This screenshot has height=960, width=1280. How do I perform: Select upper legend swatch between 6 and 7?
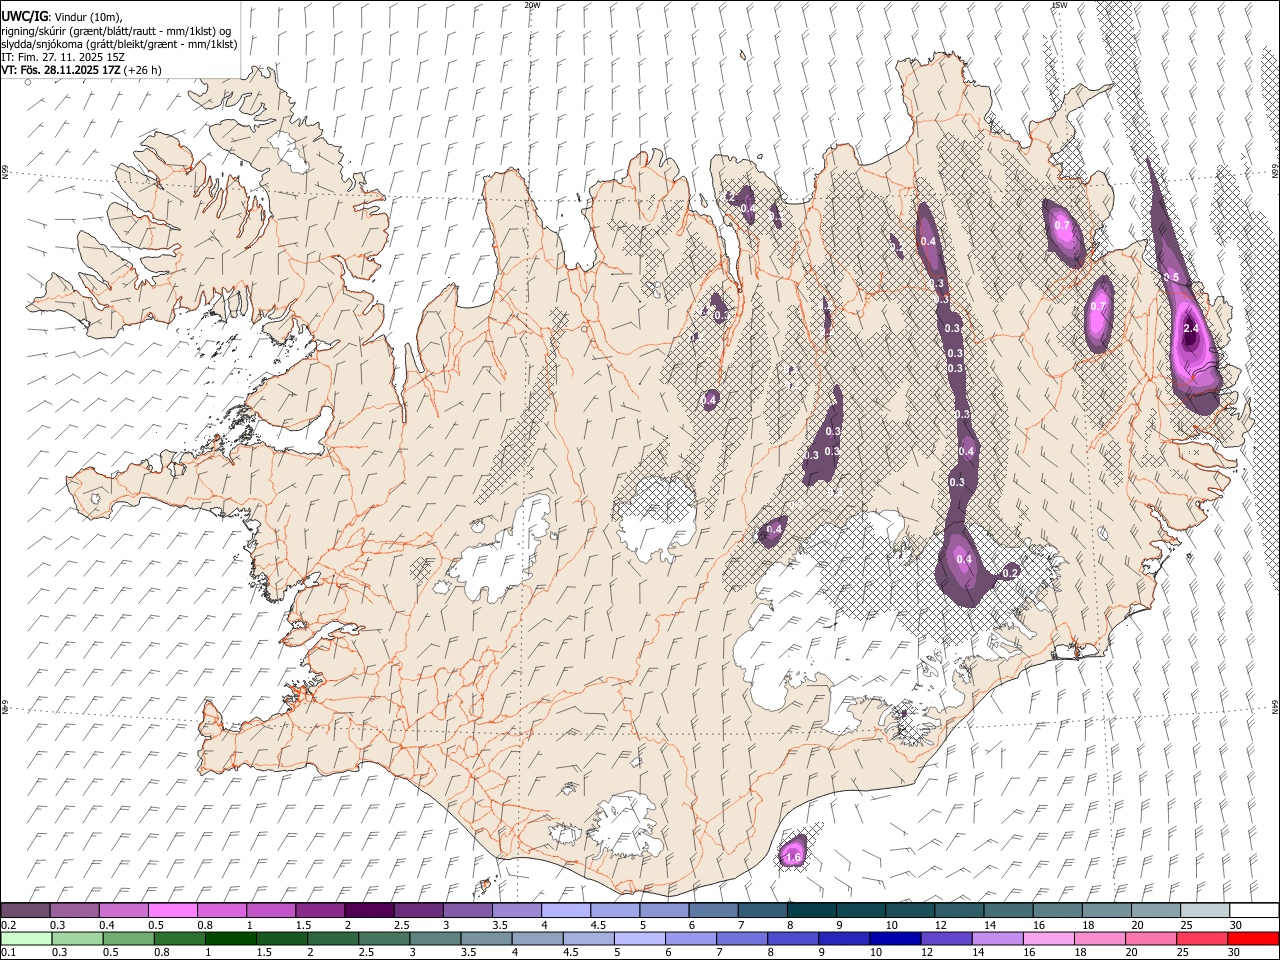713,910
